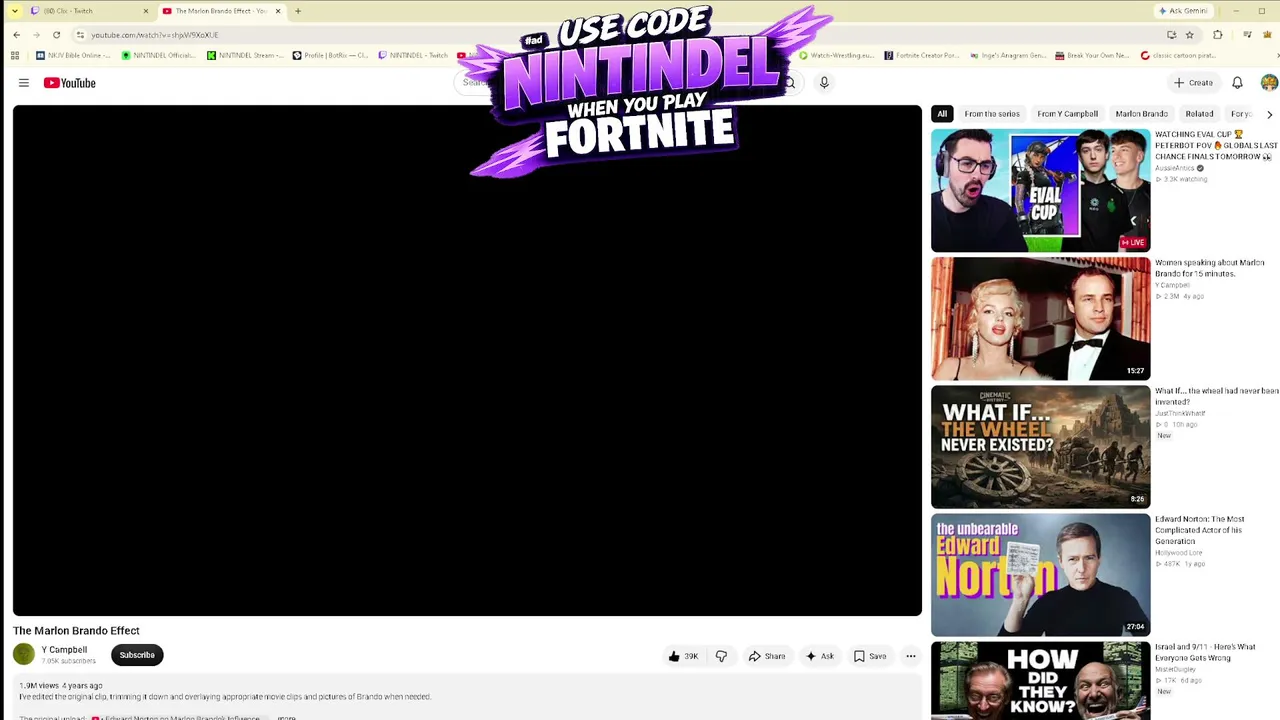1280x720 pixels.
Task: Select the Marlon Brando Effect browser tab
Action: click(221, 11)
